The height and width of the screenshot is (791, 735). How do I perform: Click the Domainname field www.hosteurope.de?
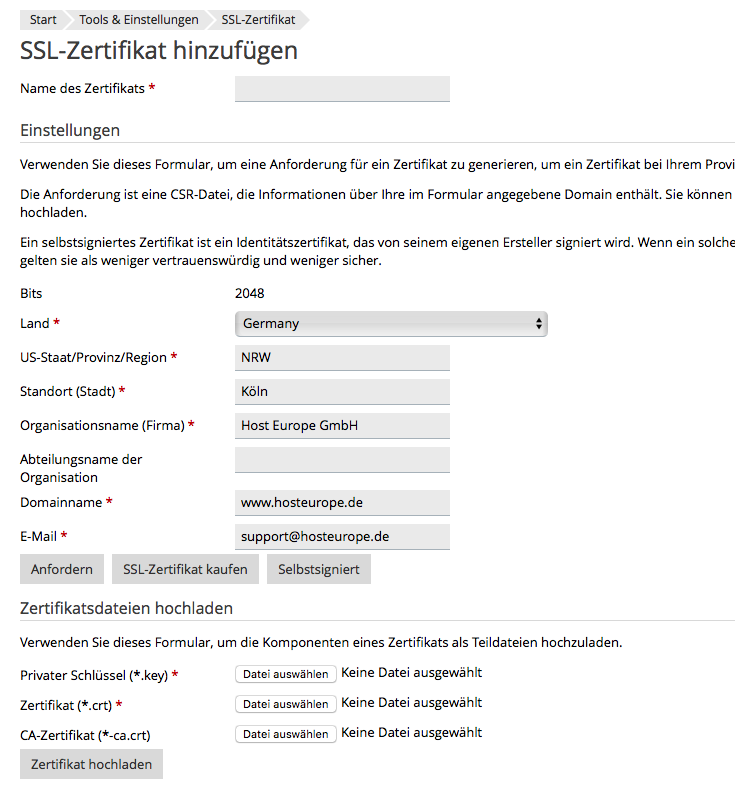tap(342, 502)
